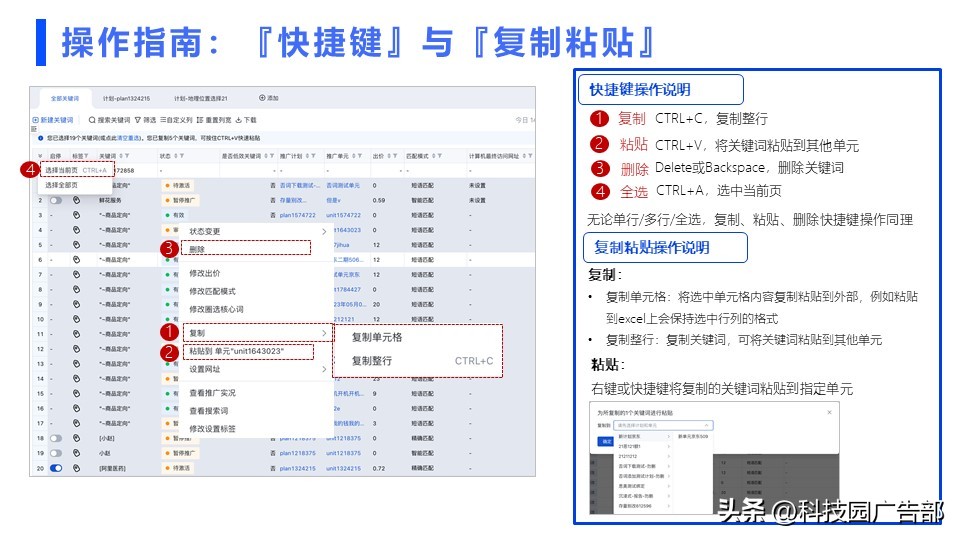Click the tag icon in row 11
The width and height of the screenshot is (960, 540).
coord(77,334)
